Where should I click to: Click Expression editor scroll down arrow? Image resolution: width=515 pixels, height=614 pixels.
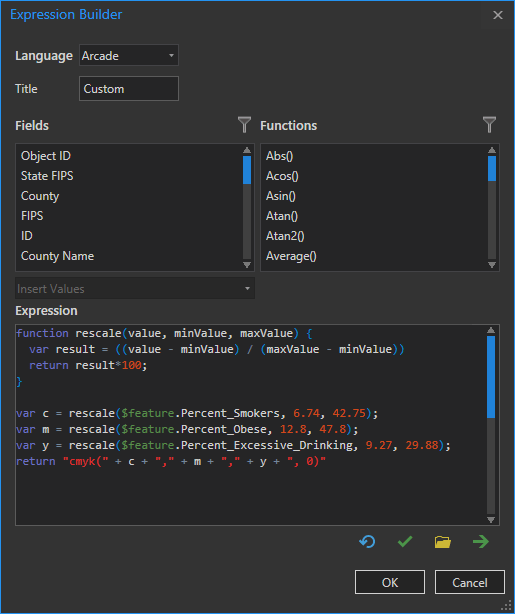[x=491, y=520]
